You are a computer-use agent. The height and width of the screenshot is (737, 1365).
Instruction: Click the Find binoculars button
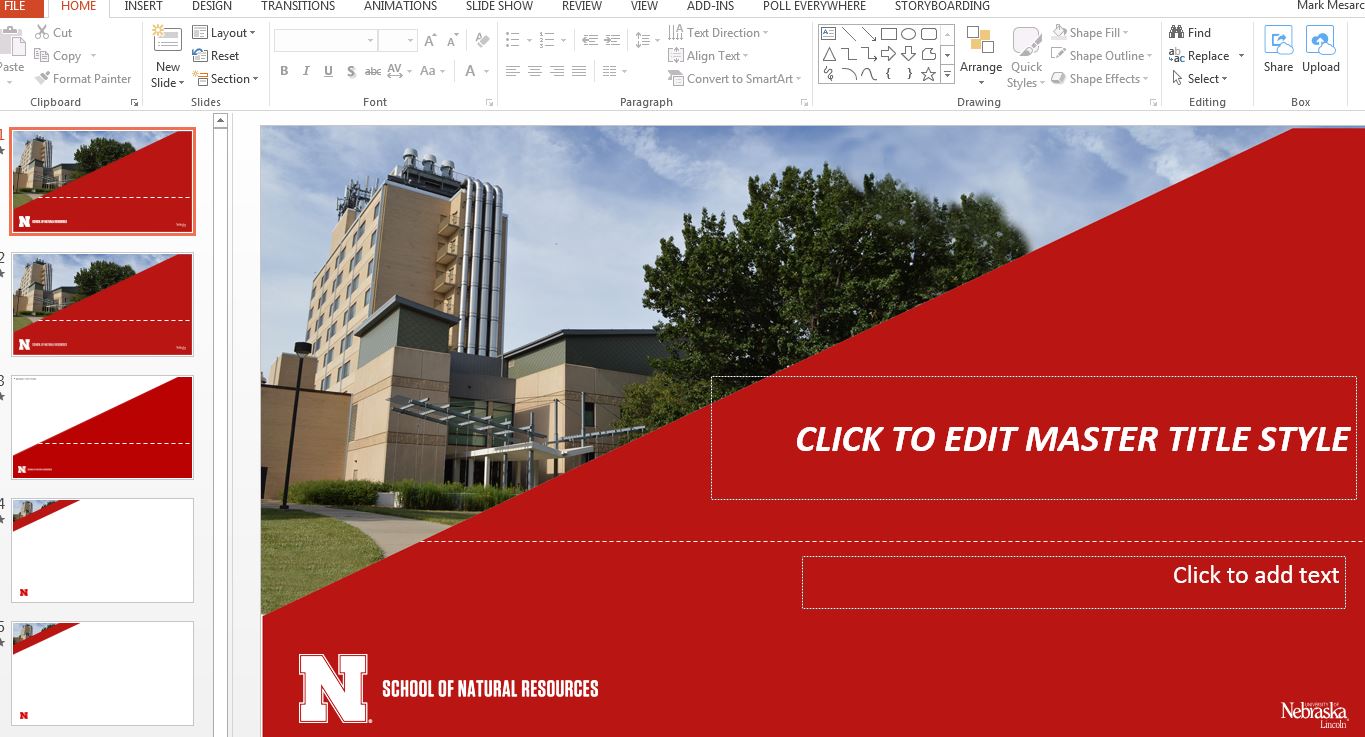click(x=1190, y=33)
